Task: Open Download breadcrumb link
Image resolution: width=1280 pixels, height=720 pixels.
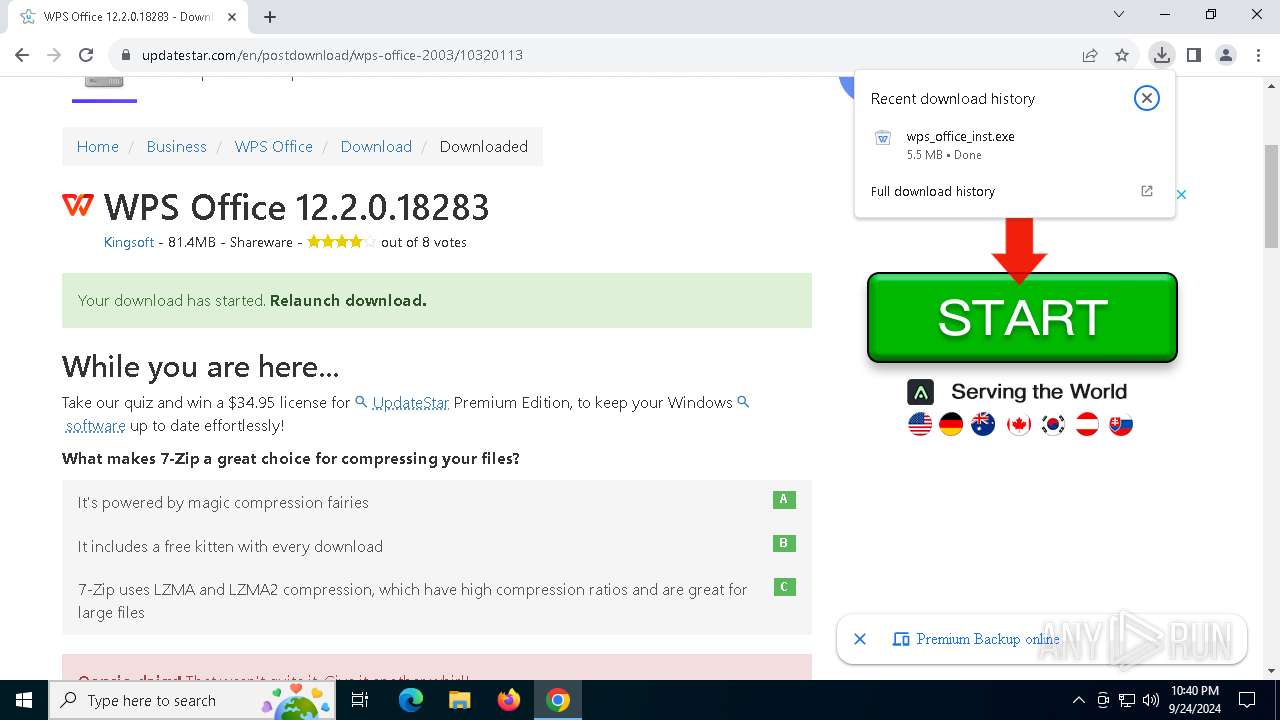Action: point(376,146)
